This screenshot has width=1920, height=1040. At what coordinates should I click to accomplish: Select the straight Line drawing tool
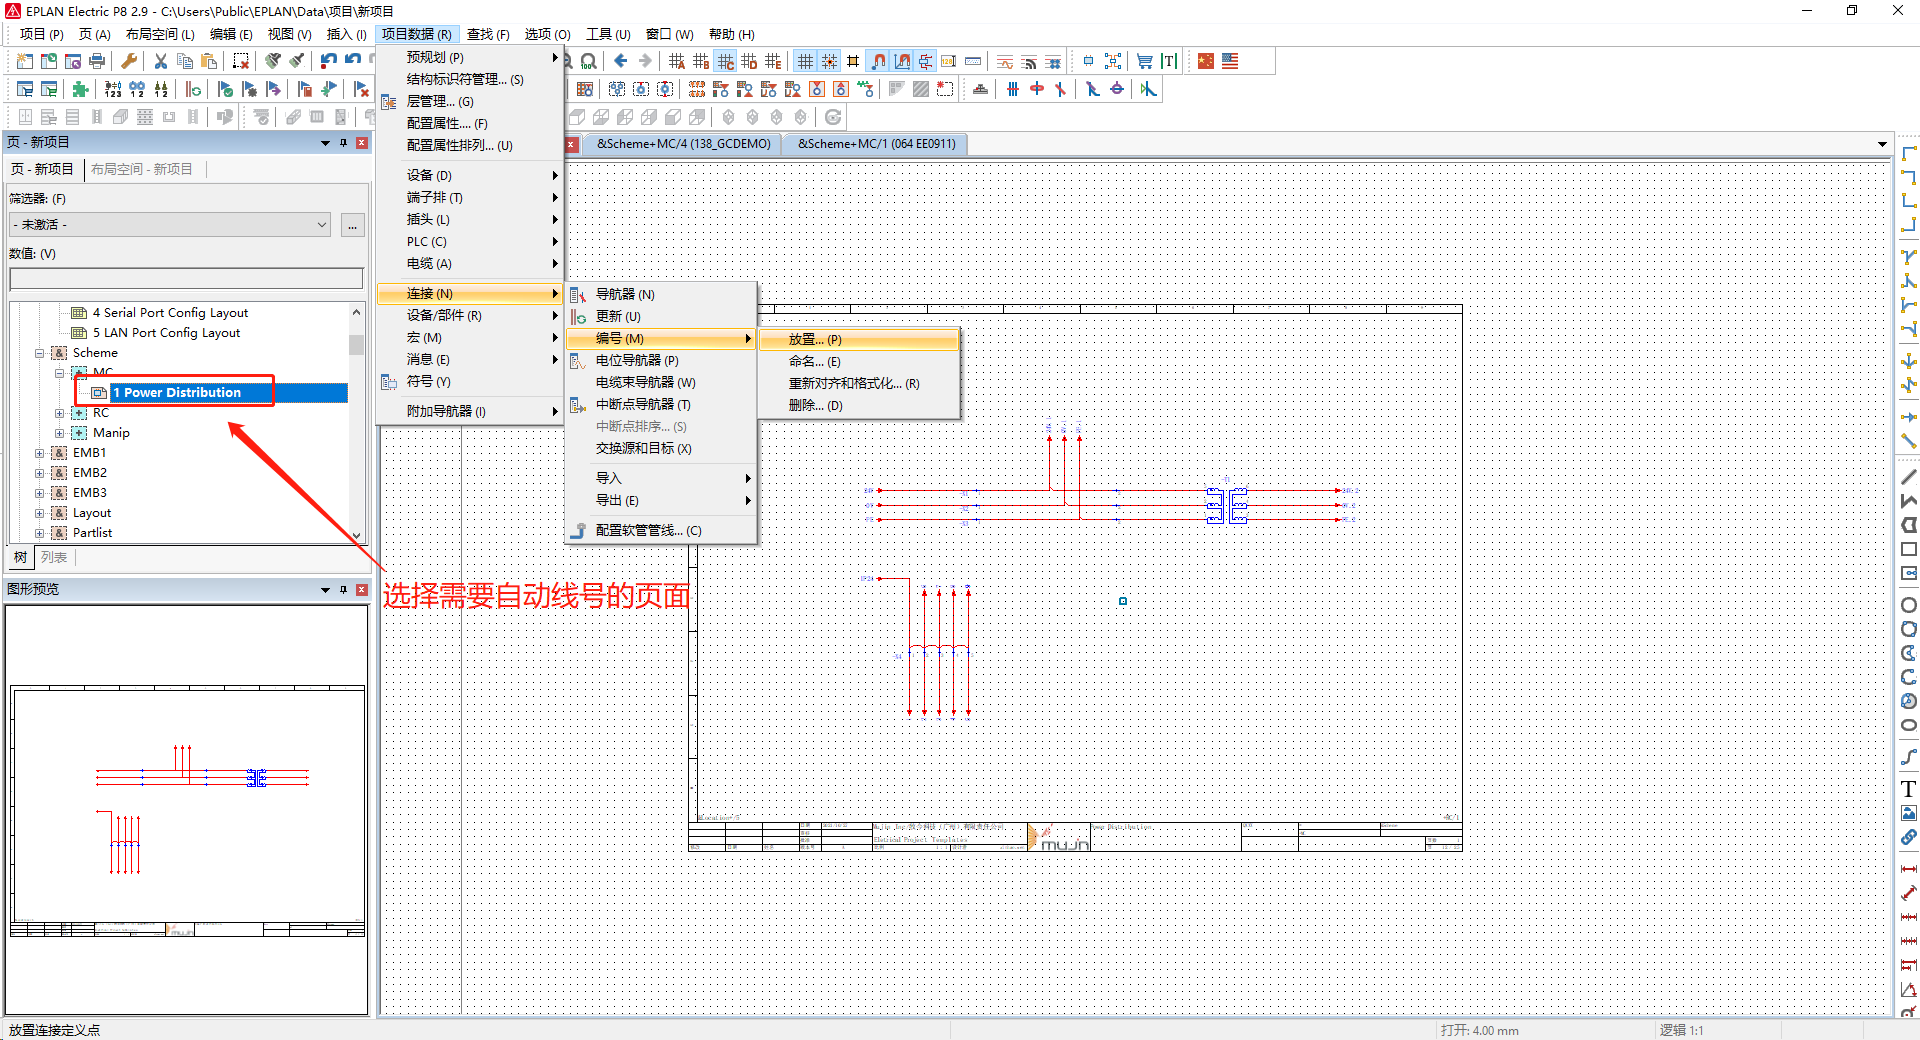(x=1908, y=477)
